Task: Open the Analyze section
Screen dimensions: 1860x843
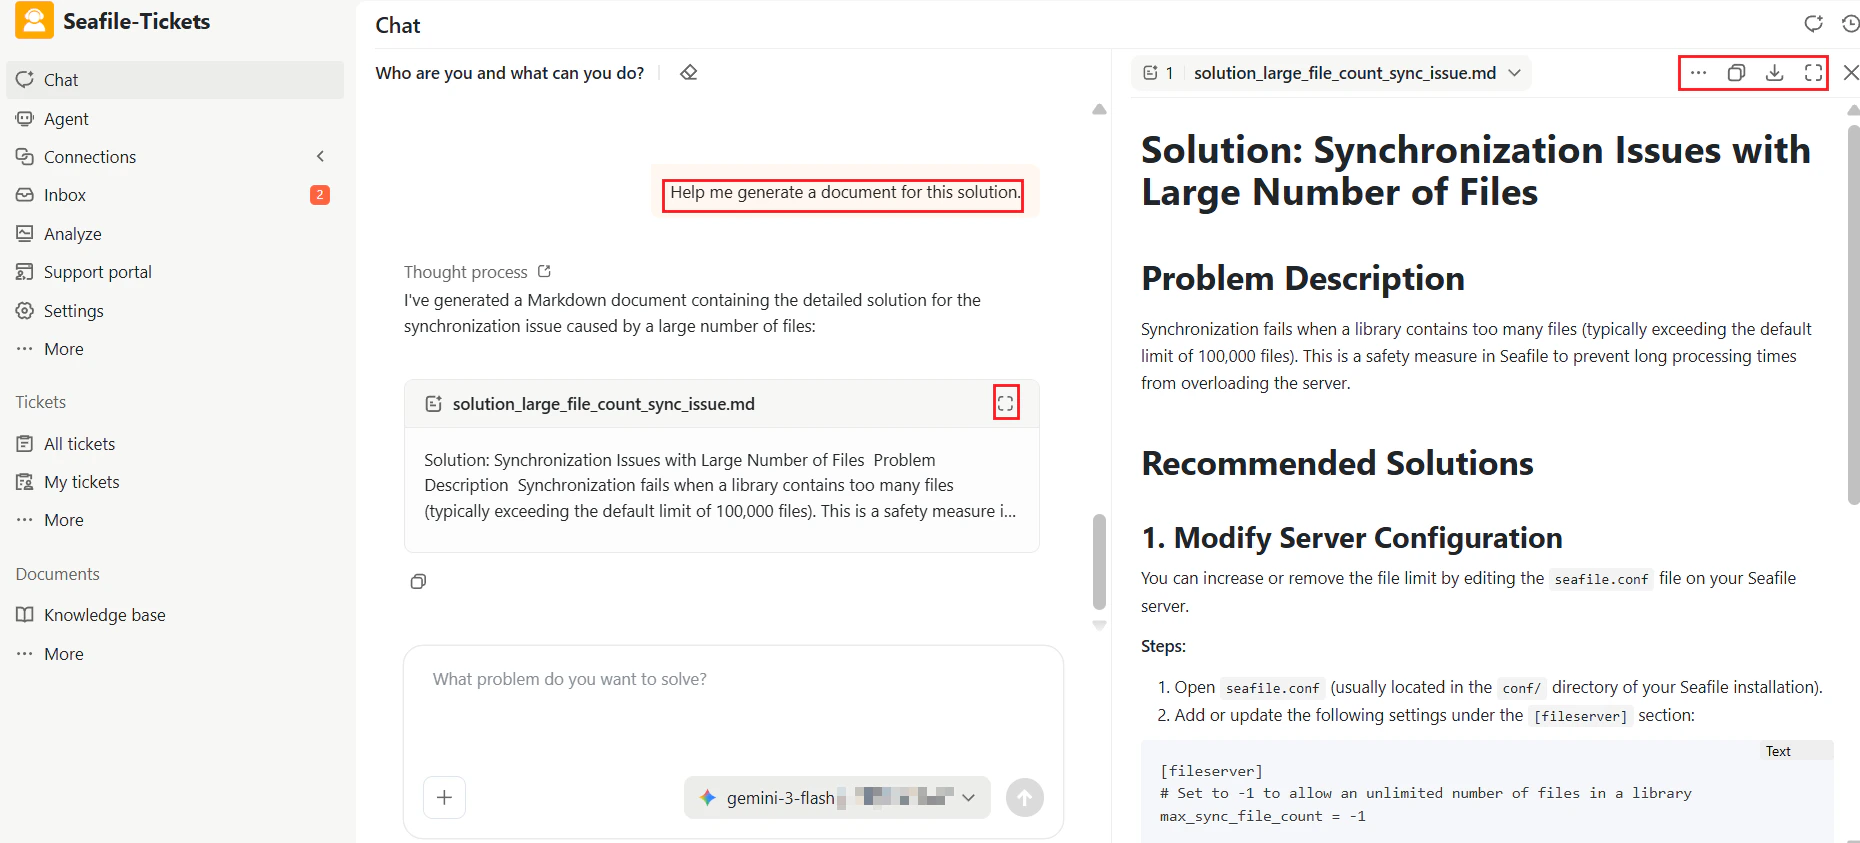Action: click(x=175, y=234)
